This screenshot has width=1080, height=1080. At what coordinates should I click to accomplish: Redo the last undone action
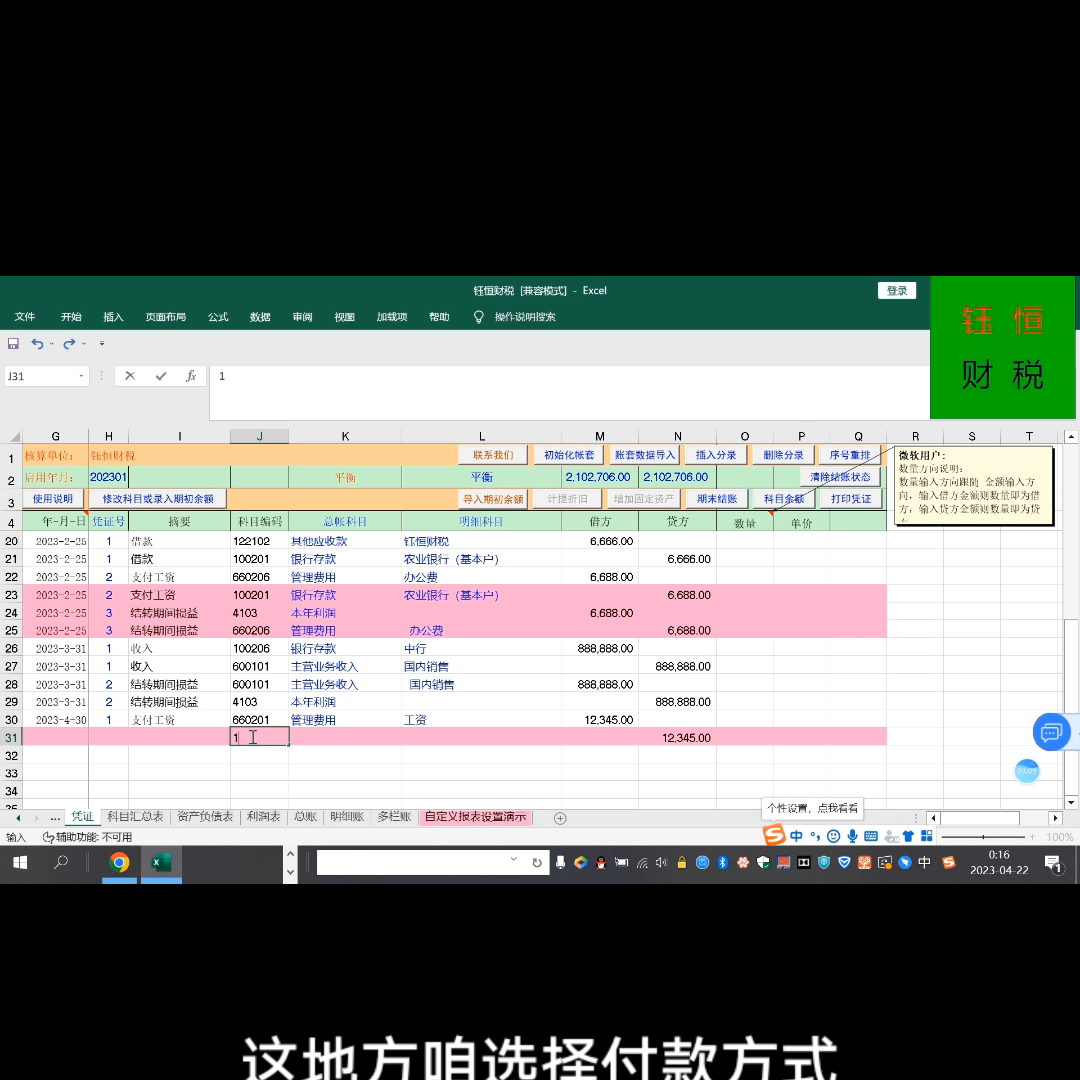(69, 343)
